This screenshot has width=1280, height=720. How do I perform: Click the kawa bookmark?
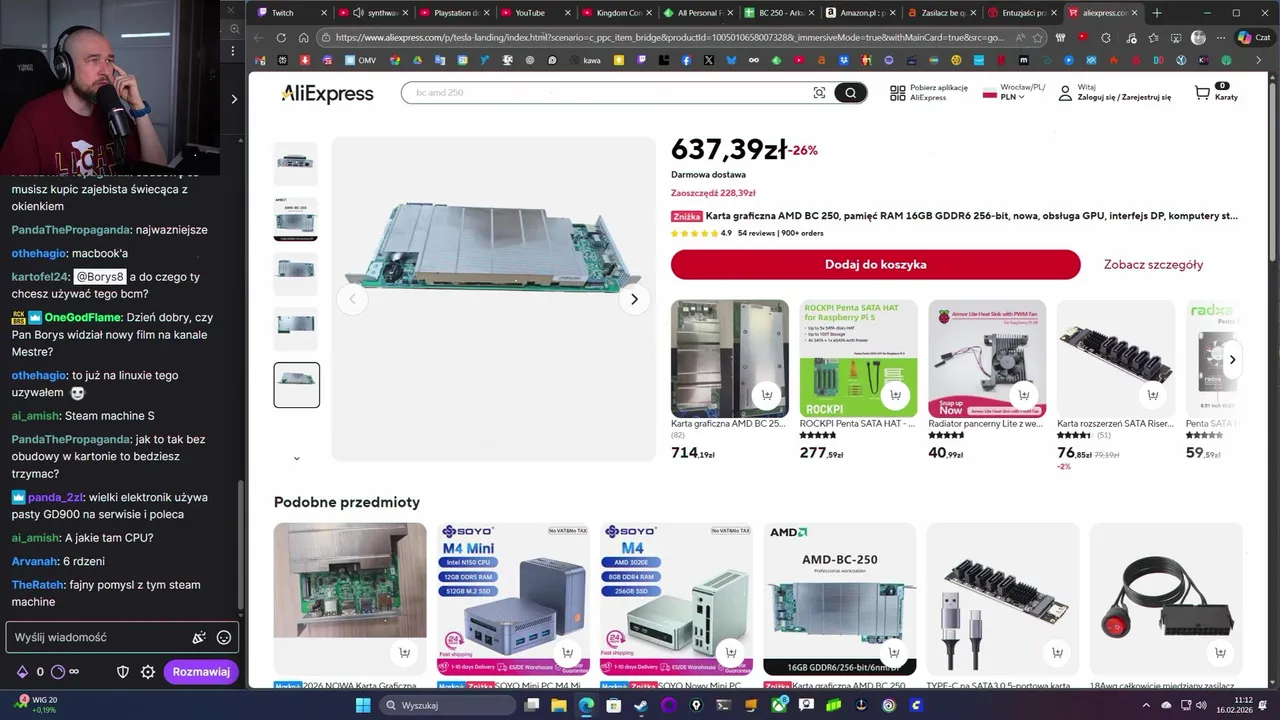[x=585, y=60]
